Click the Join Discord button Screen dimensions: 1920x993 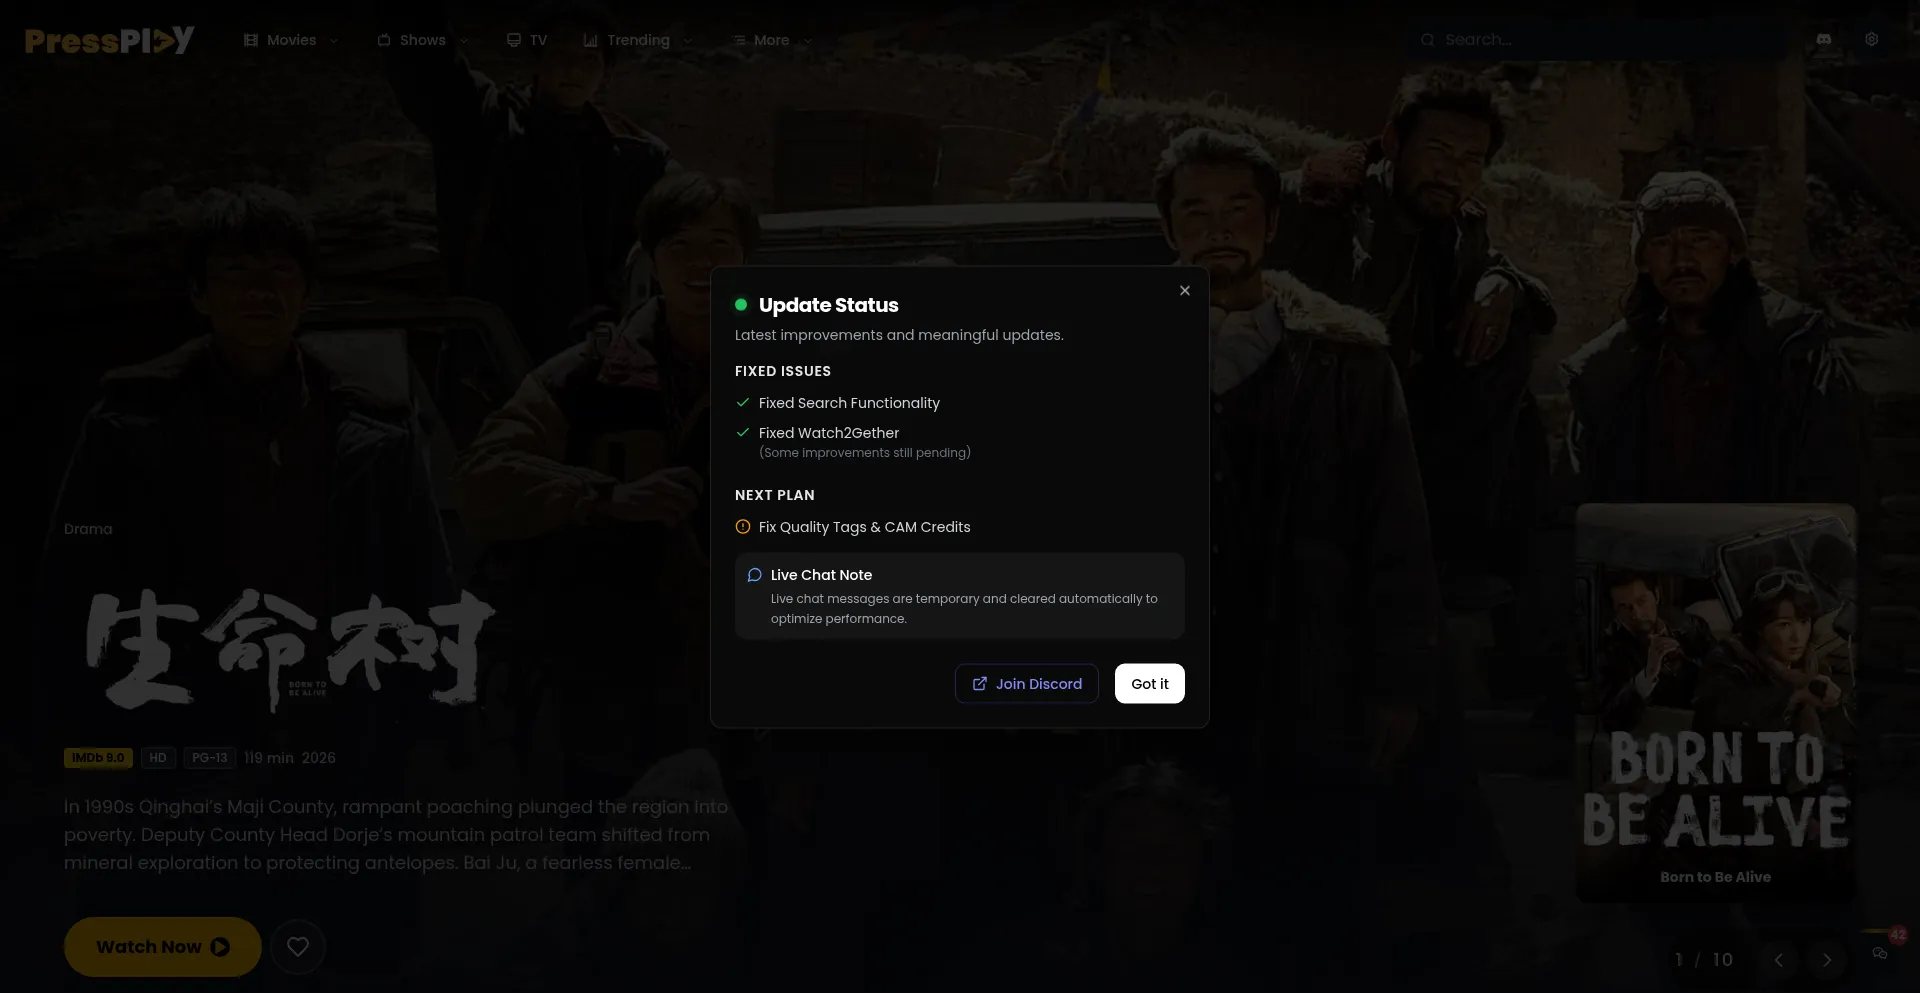point(1027,684)
